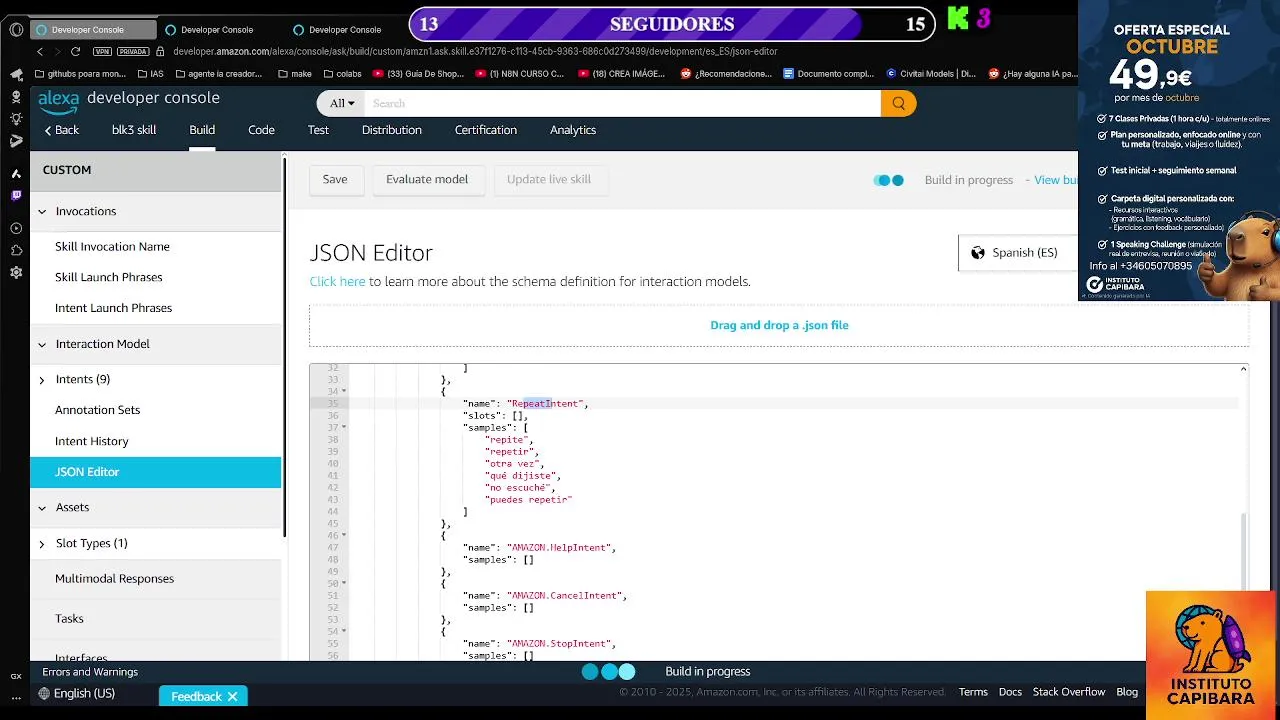Image resolution: width=1280 pixels, height=720 pixels.
Task: Collapse the Assets section
Action: 42,508
